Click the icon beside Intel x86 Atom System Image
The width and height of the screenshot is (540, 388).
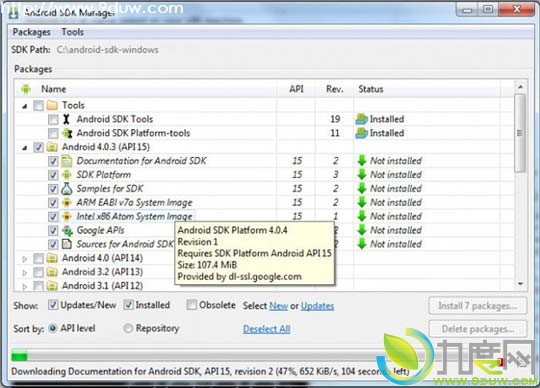point(66,216)
